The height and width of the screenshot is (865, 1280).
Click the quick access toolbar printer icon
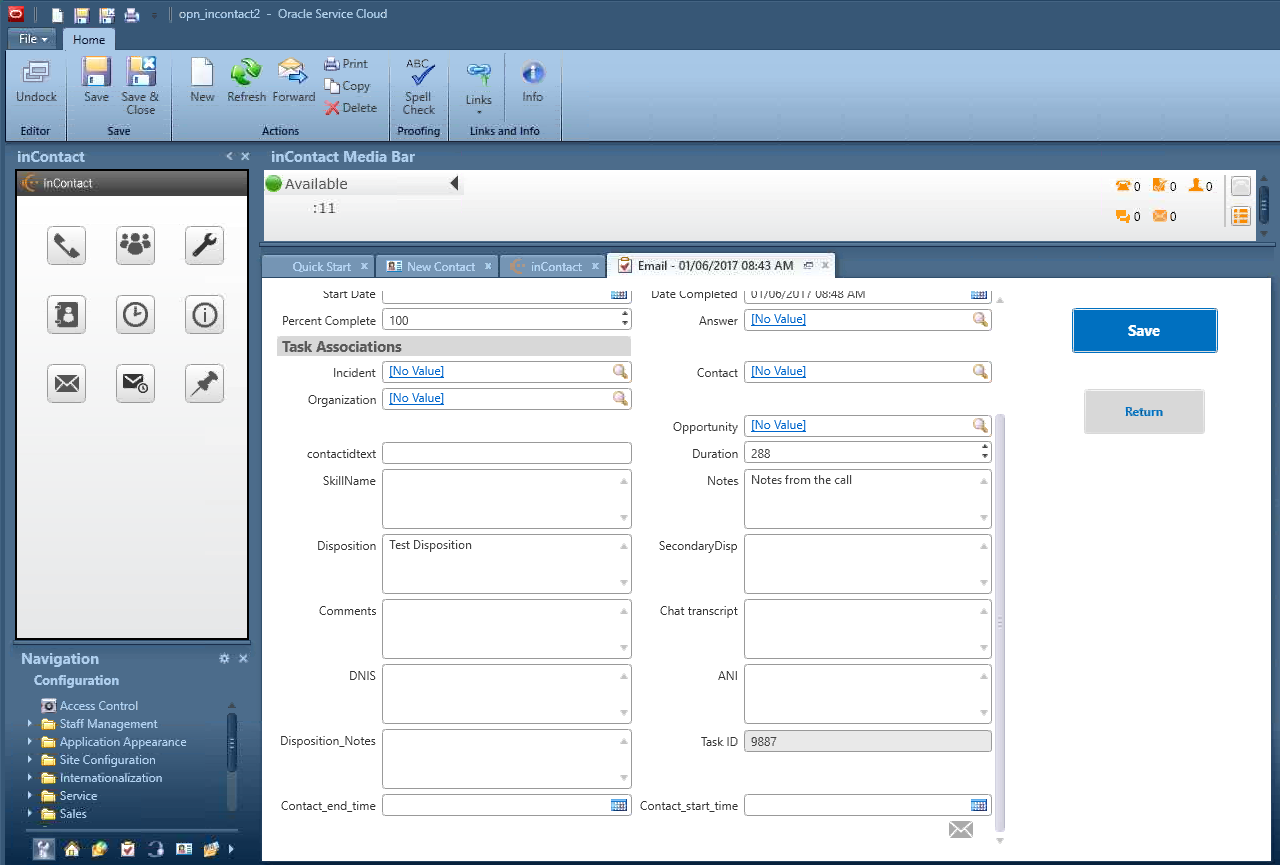click(132, 15)
